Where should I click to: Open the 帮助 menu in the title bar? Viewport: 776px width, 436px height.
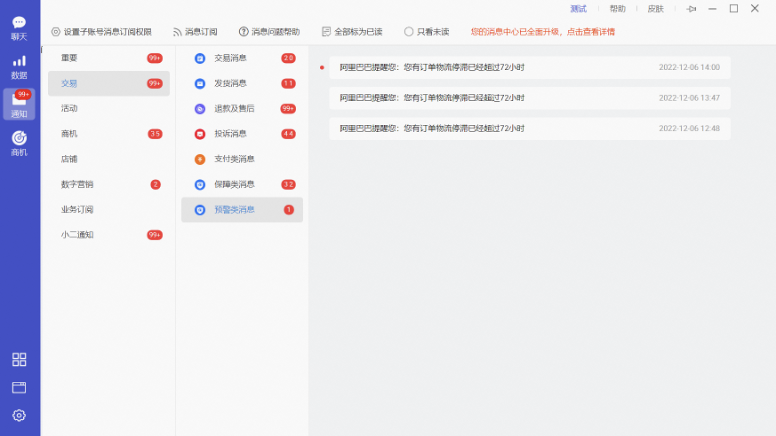pyautogui.click(x=617, y=9)
